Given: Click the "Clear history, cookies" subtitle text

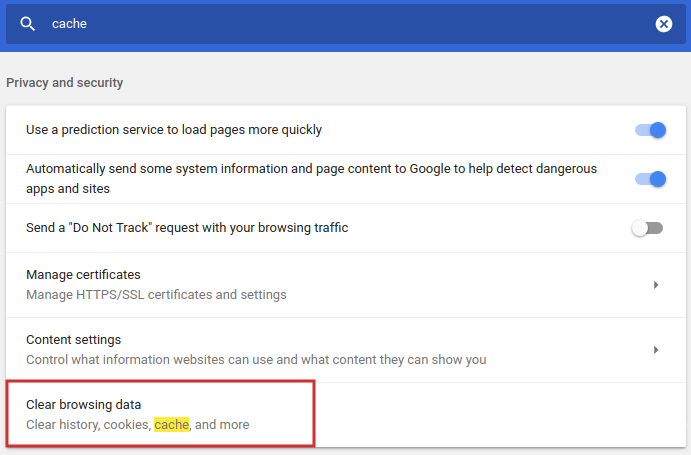Looking at the screenshot, I should point(88,425).
